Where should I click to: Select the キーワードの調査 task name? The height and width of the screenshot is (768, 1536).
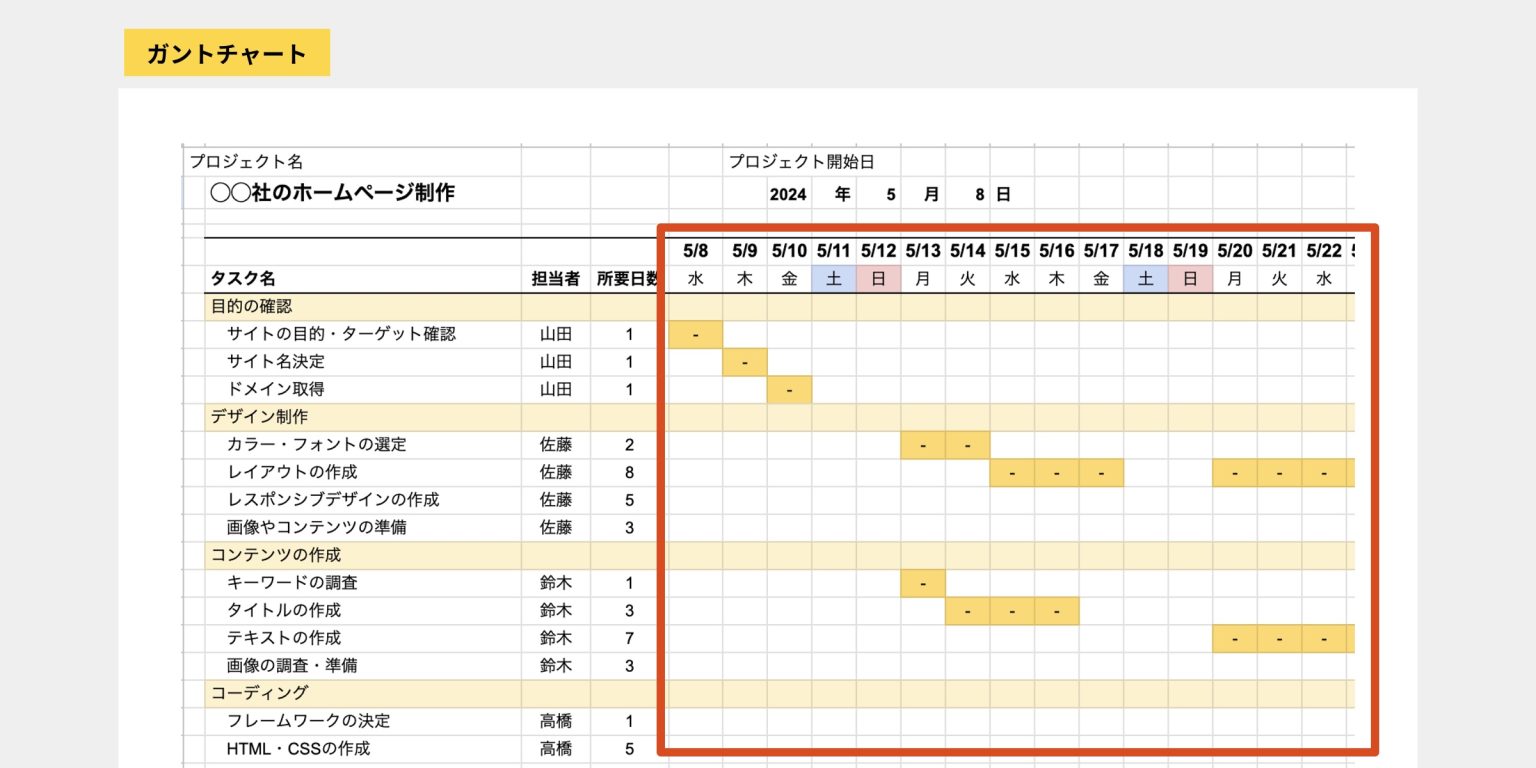pyautogui.click(x=292, y=583)
